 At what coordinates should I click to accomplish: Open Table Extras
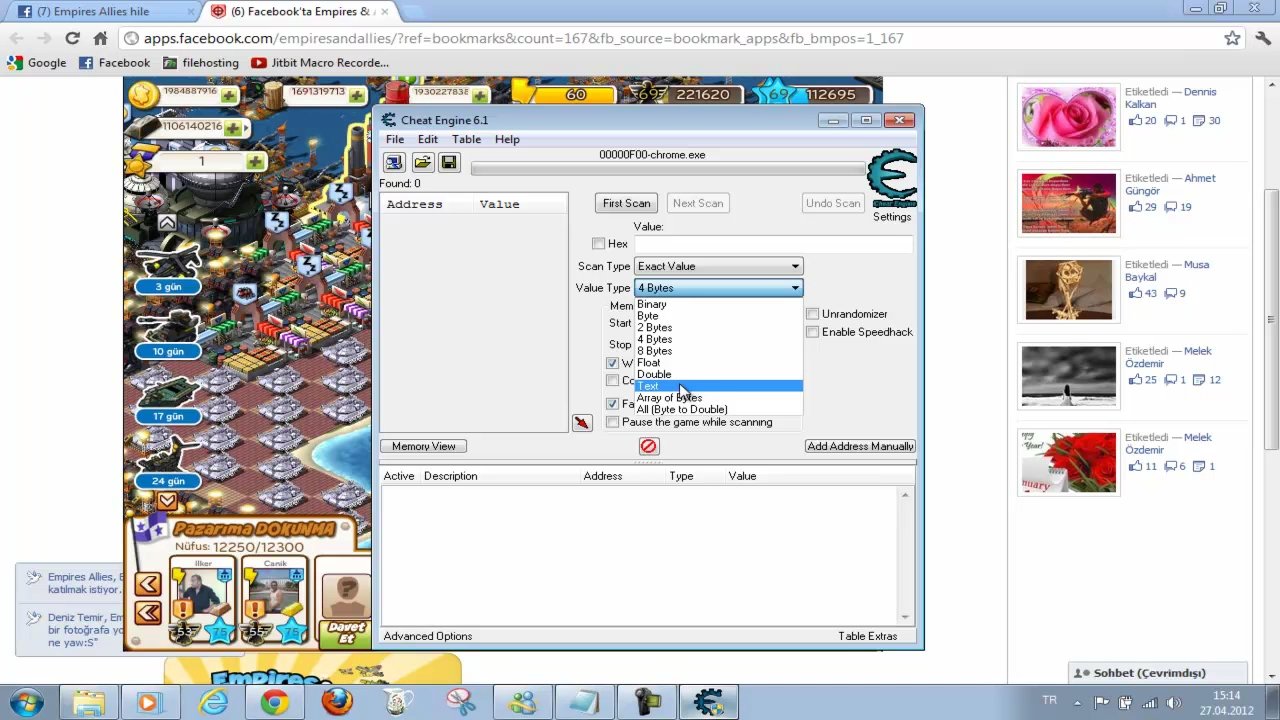(867, 636)
